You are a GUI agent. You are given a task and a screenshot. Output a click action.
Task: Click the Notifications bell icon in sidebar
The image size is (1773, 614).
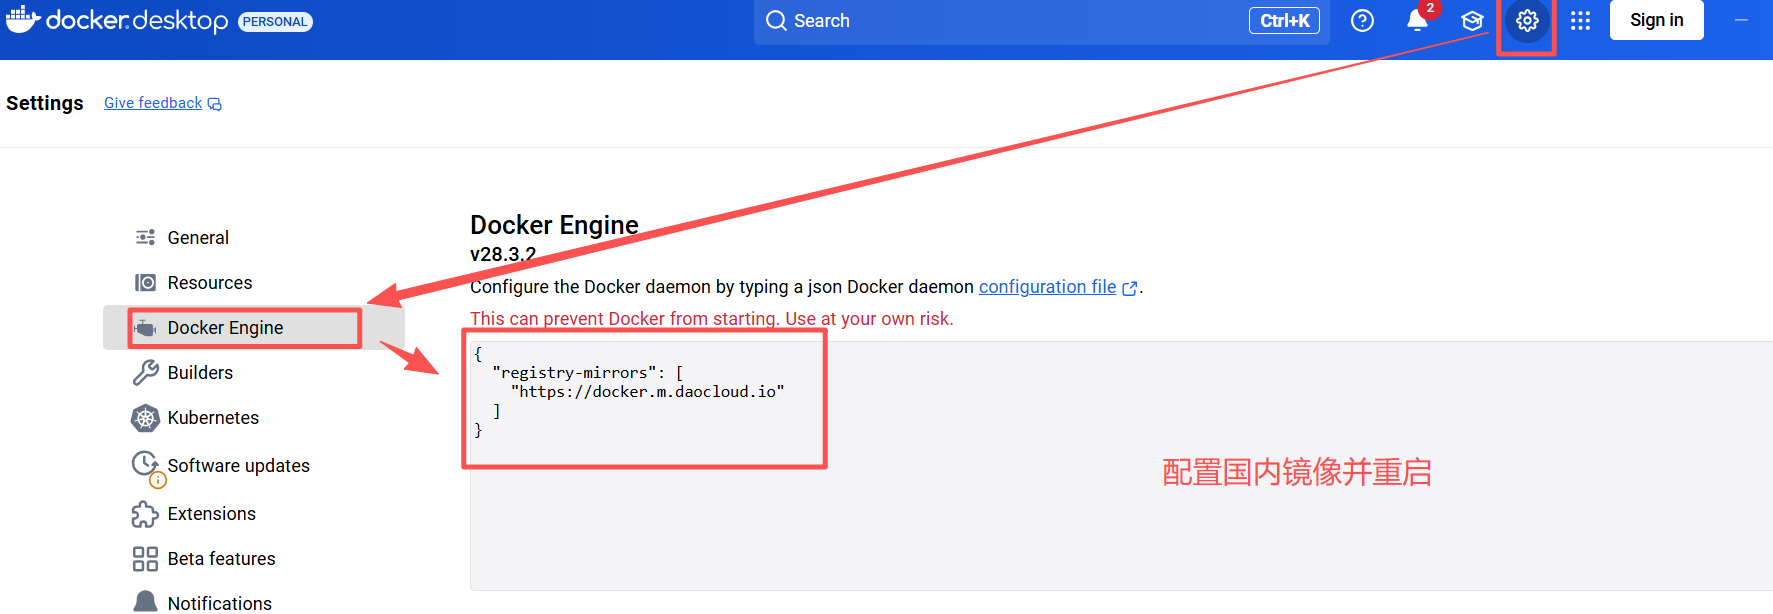coord(145,602)
